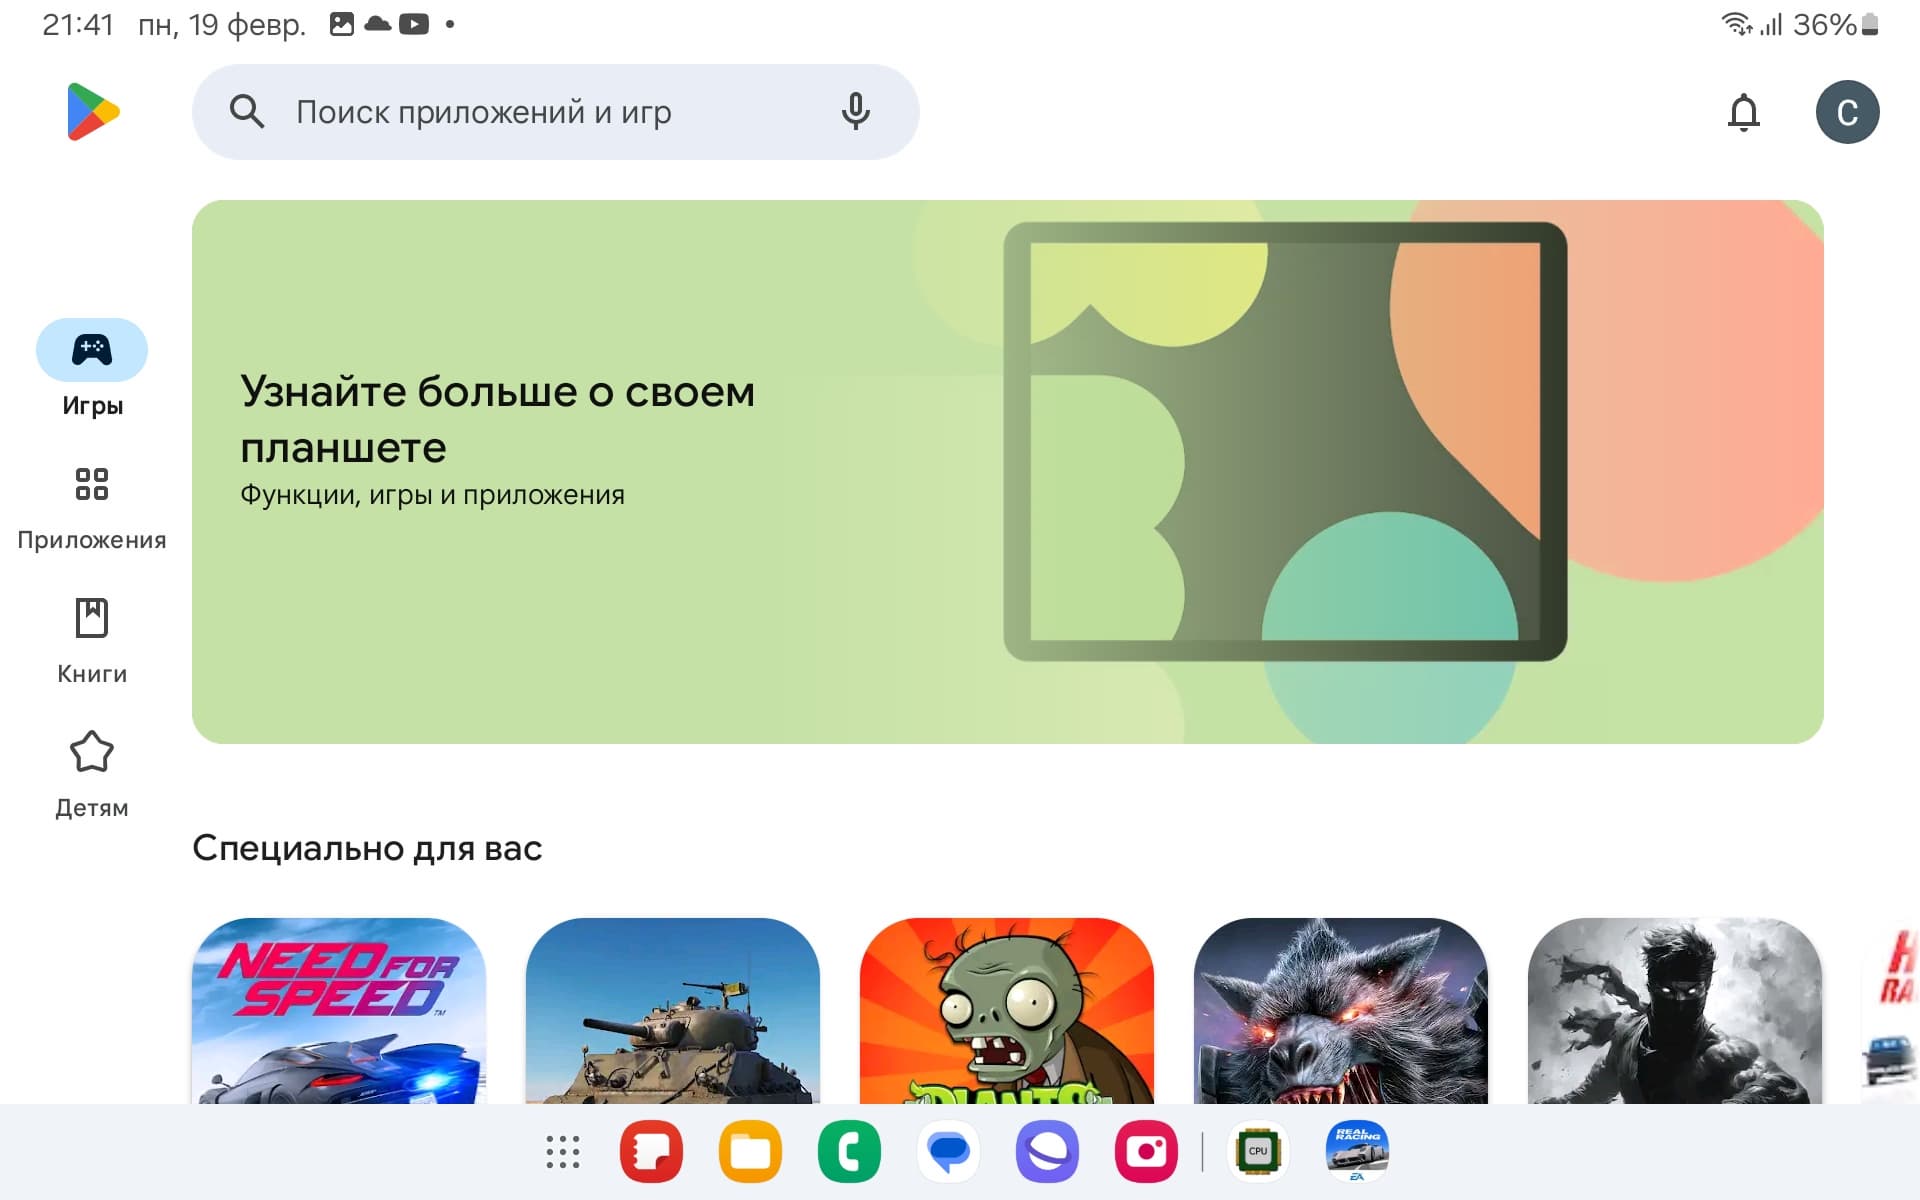Screen dimensions: 1920x1200
Task: Open the account avatar with letter C
Action: (1847, 112)
